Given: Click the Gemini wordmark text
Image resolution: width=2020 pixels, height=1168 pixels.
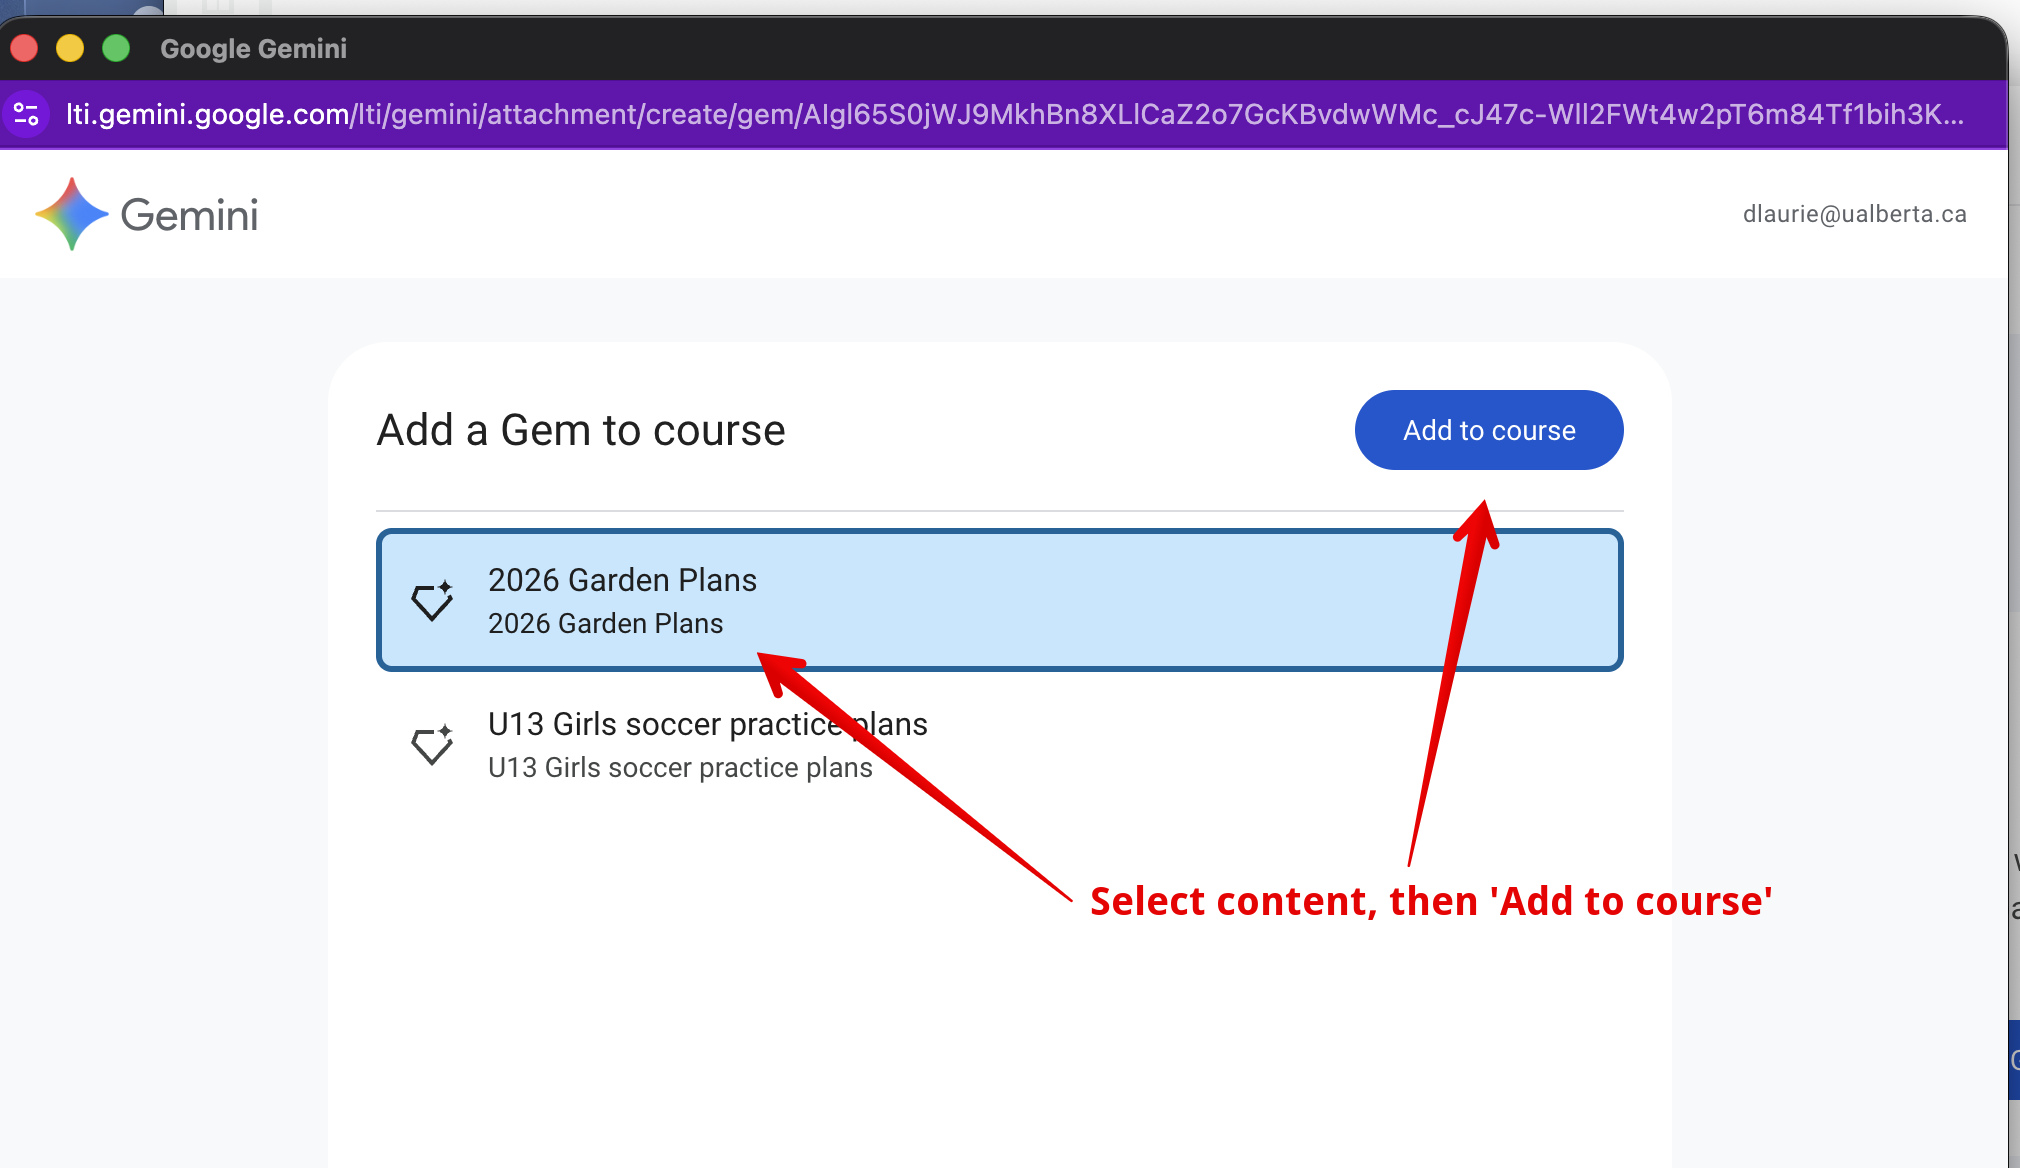Looking at the screenshot, I should [189, 215].
